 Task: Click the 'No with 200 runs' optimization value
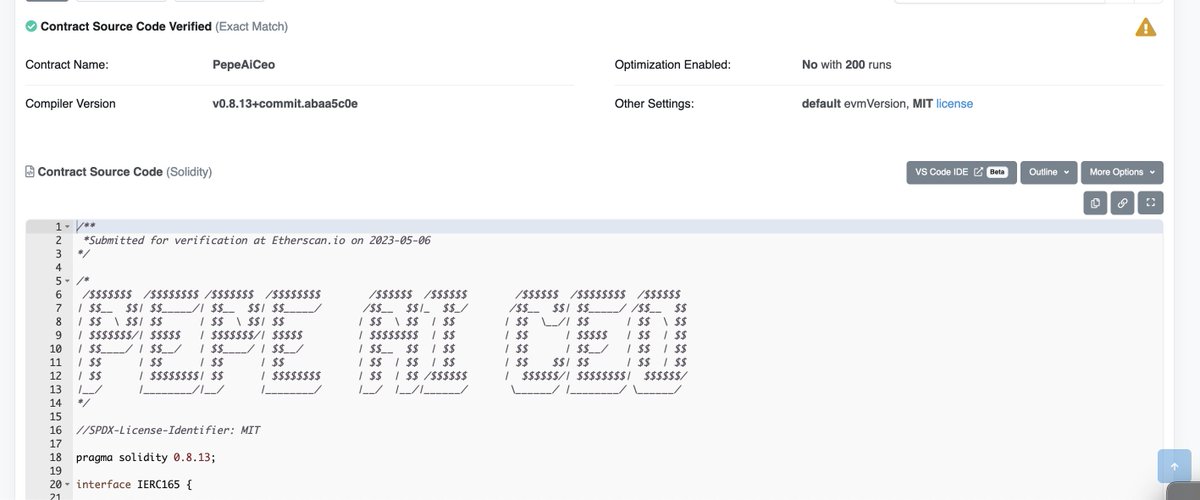coord(846,64)
